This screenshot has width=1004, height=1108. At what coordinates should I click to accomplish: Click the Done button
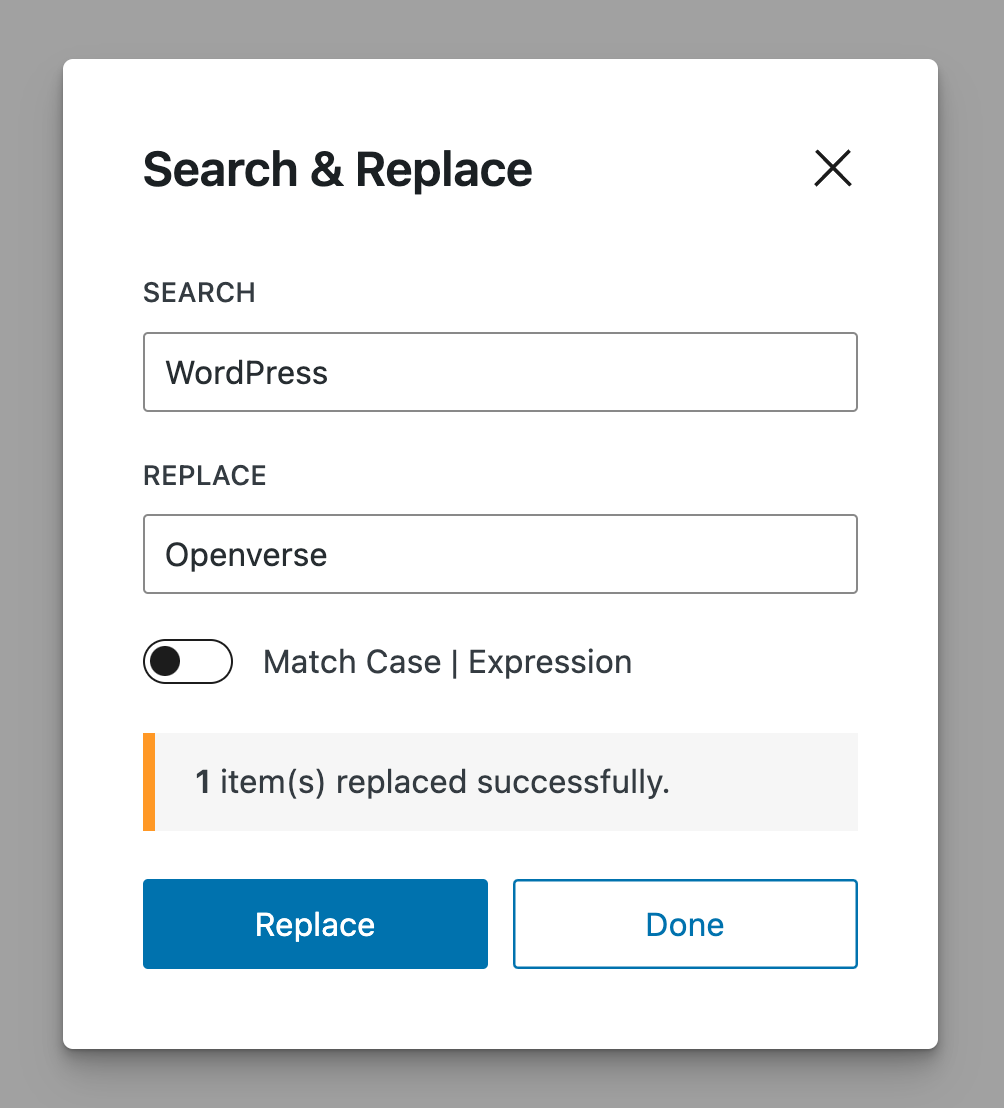(685, 924)
